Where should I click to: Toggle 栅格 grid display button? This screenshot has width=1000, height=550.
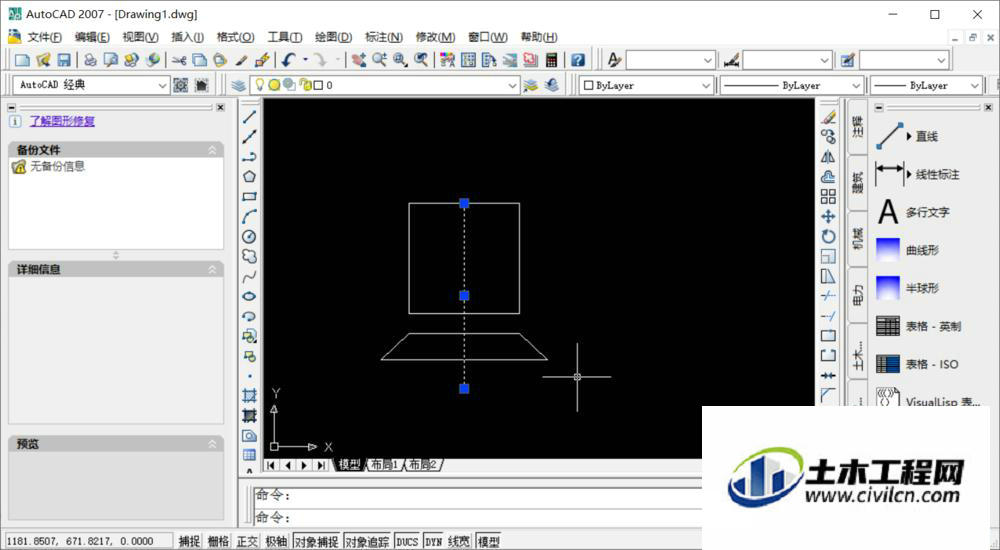218,541
